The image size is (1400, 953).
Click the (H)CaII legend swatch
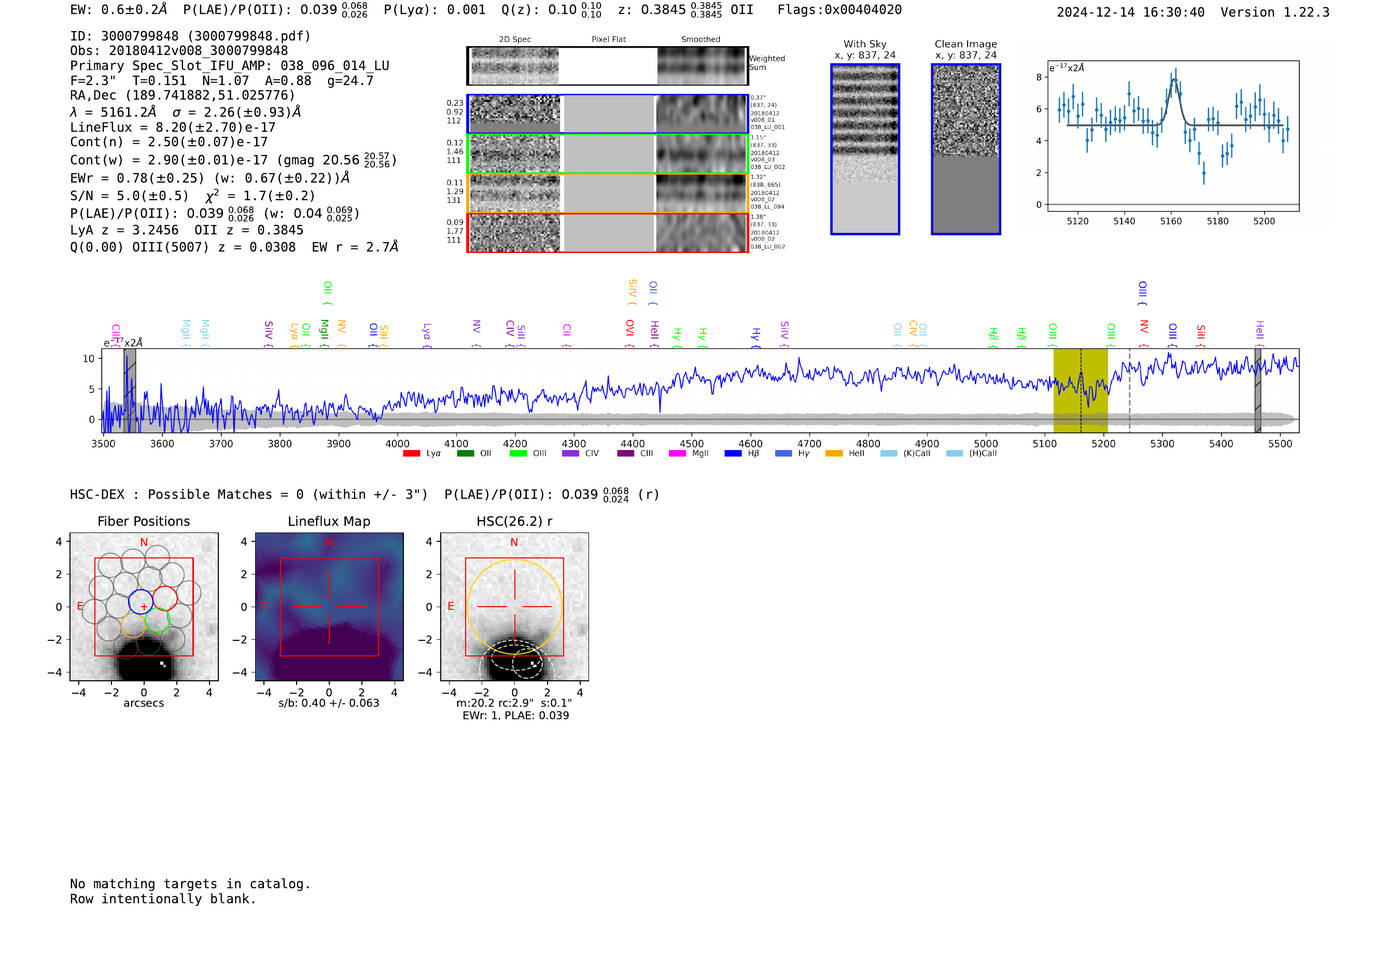pyautogui.click(x=954, y=454)
